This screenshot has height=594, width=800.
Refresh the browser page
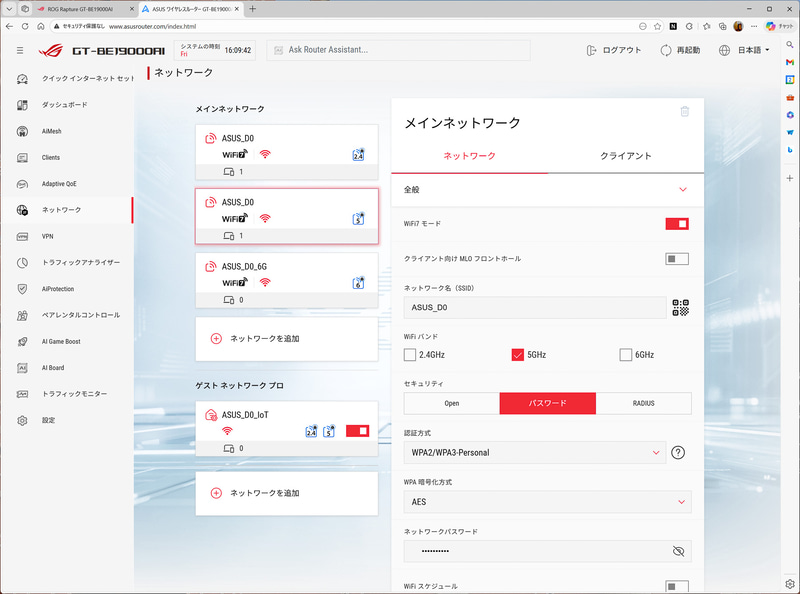coord(24,26)
